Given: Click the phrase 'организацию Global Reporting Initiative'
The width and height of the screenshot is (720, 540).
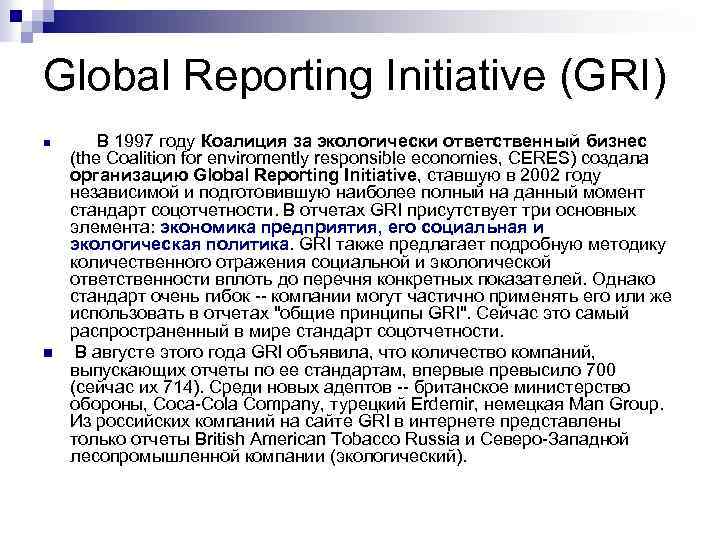Looking at the screenshot, I should pos(243,175).
